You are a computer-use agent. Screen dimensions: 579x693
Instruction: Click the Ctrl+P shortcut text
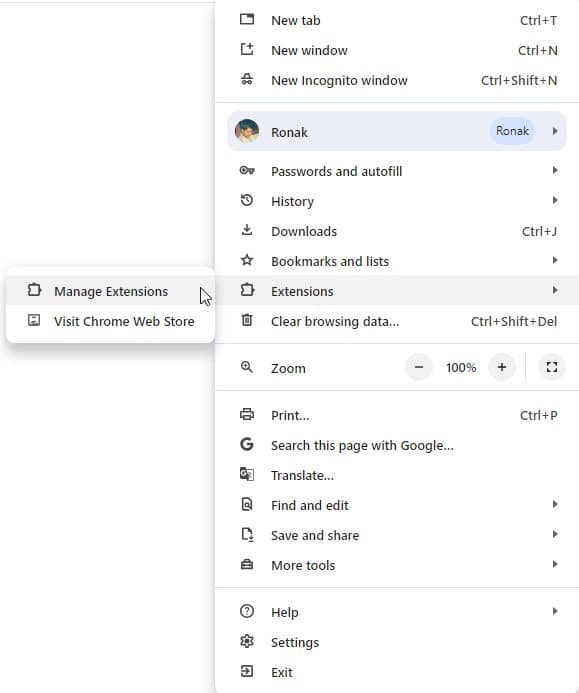click(x=538, y=415)
